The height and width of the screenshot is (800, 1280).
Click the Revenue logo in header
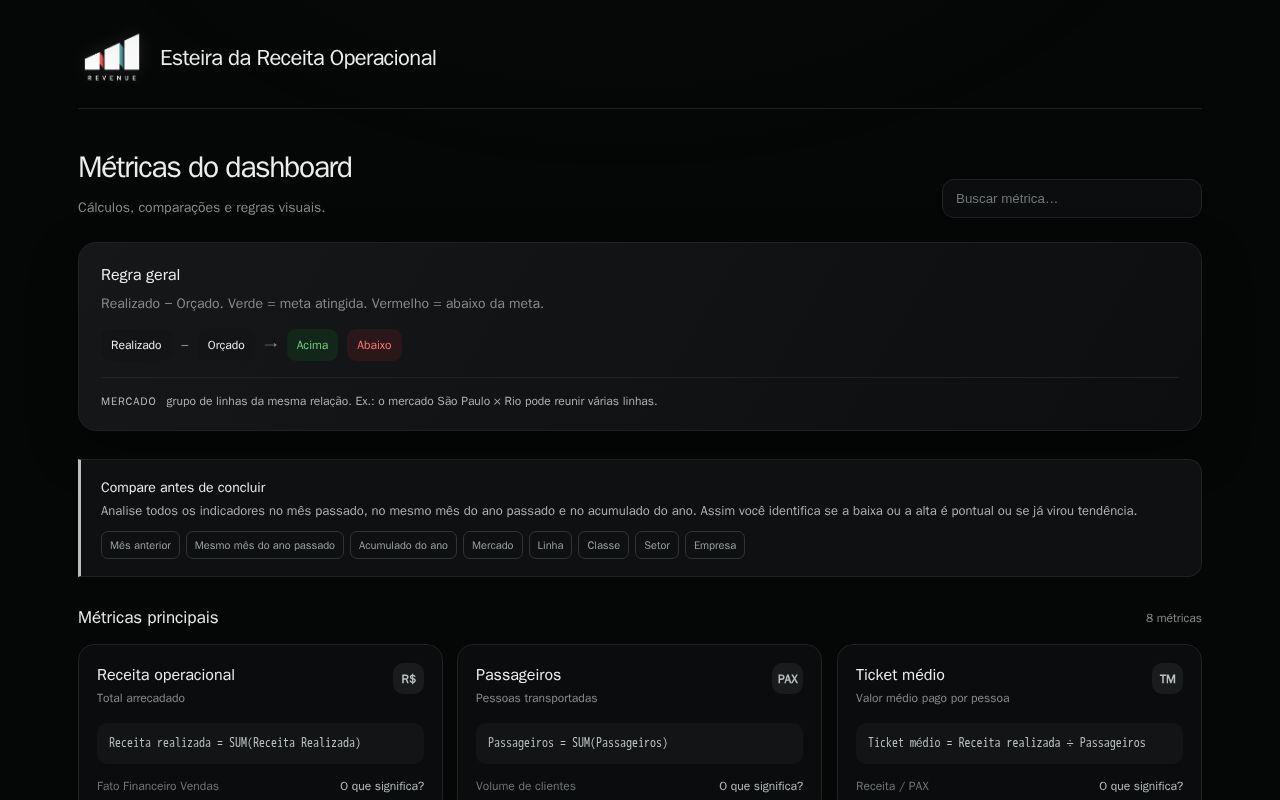click(x=111, y=57)
